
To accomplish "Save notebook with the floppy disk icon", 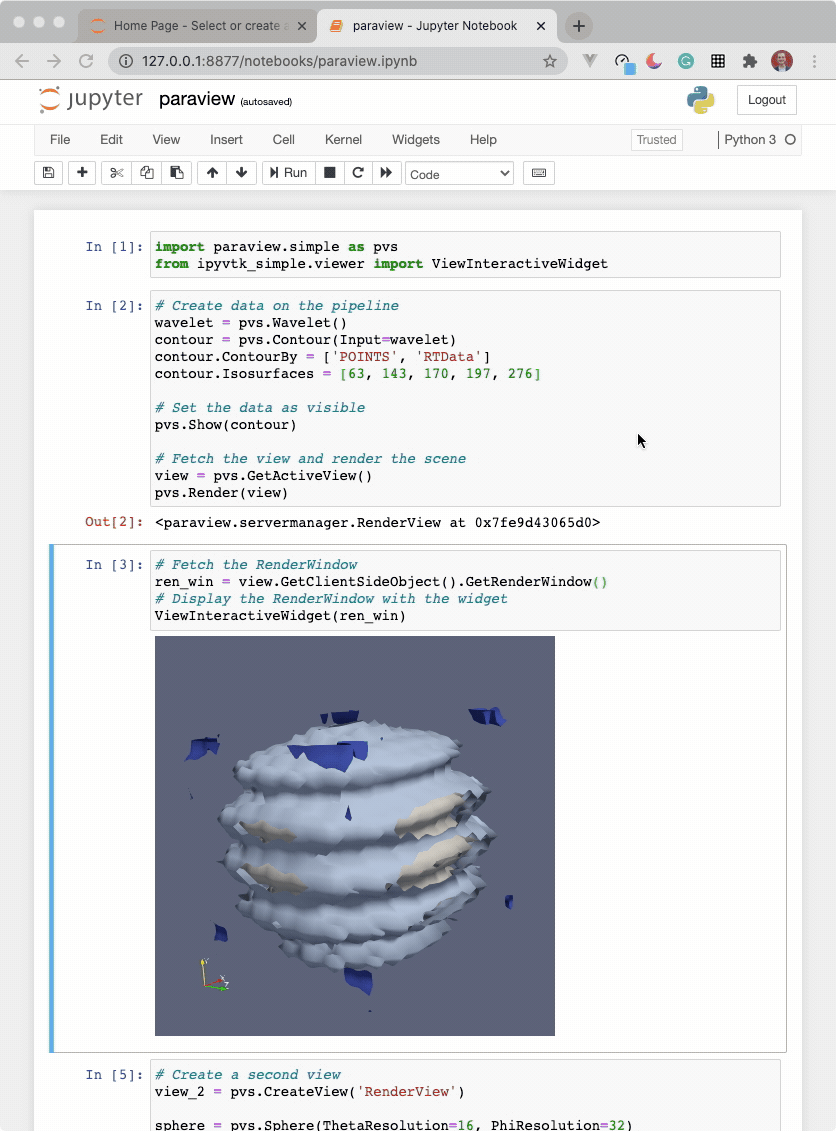I will click(49, 173).
